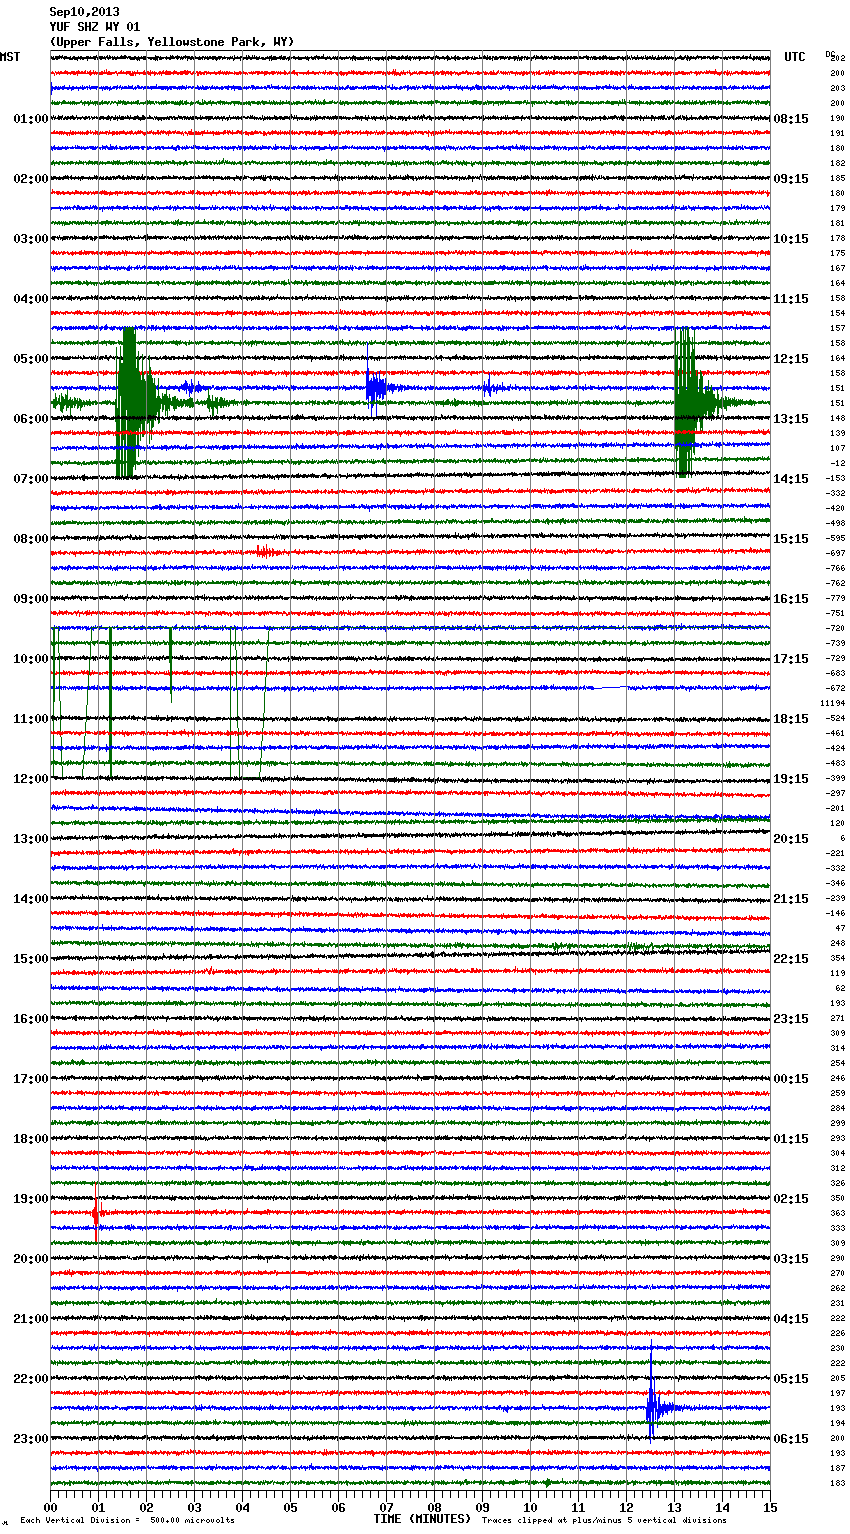Select the 01:00 MST hour label

pos(31,119)
